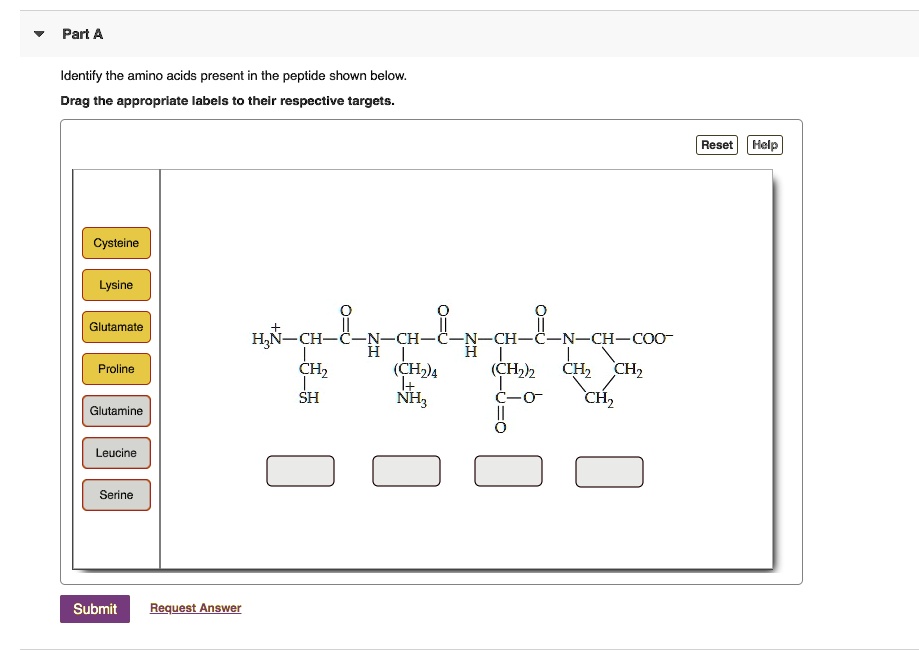Click the Part A heading
The image size is (919, 650).
pyautogui.click(x=83, y=34)
